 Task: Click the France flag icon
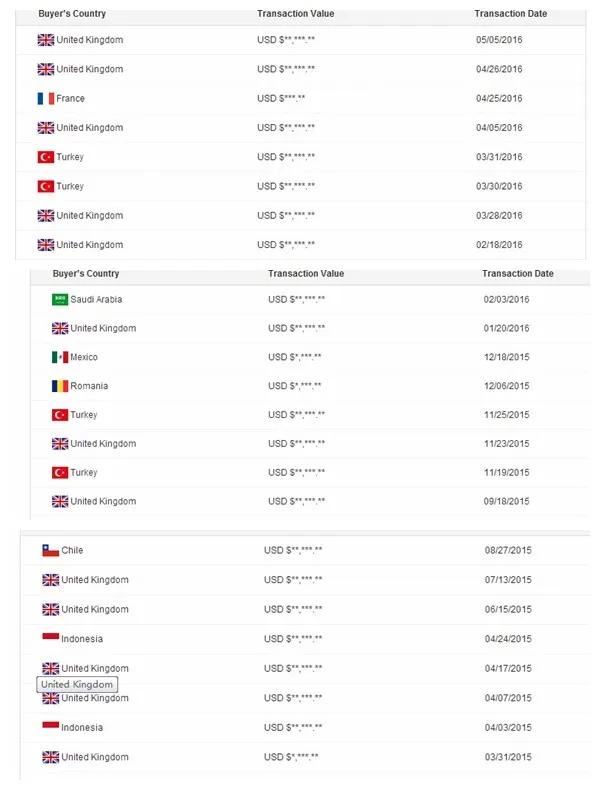45,99
